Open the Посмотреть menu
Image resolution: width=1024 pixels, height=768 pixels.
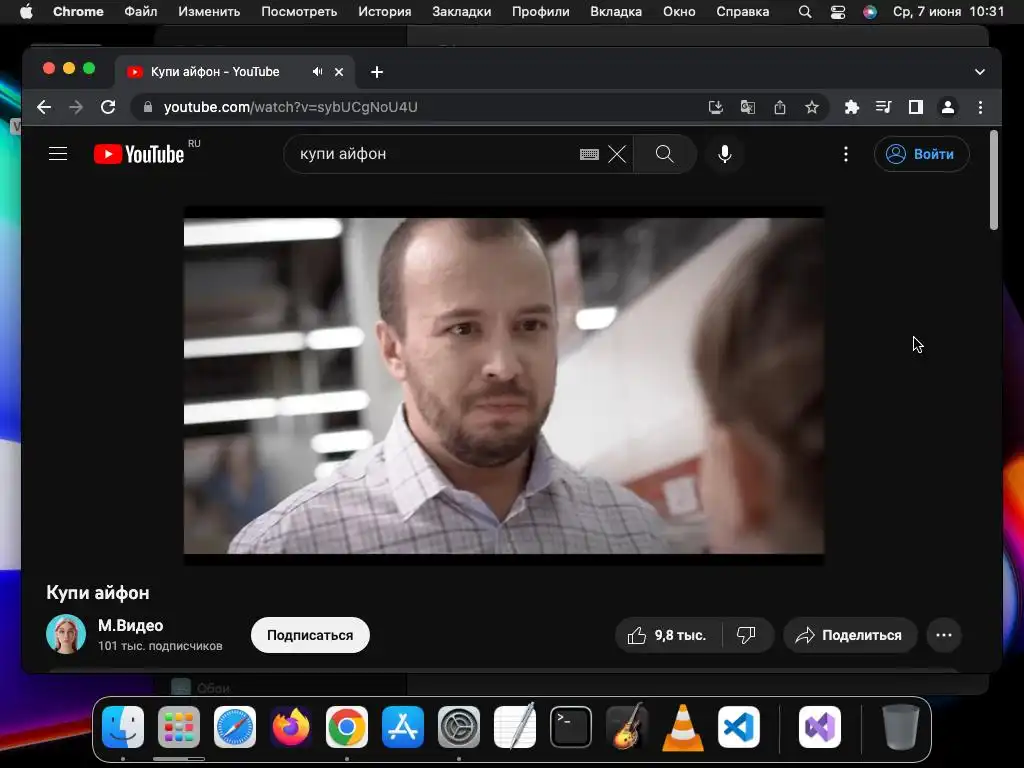[x=299, y=12]
